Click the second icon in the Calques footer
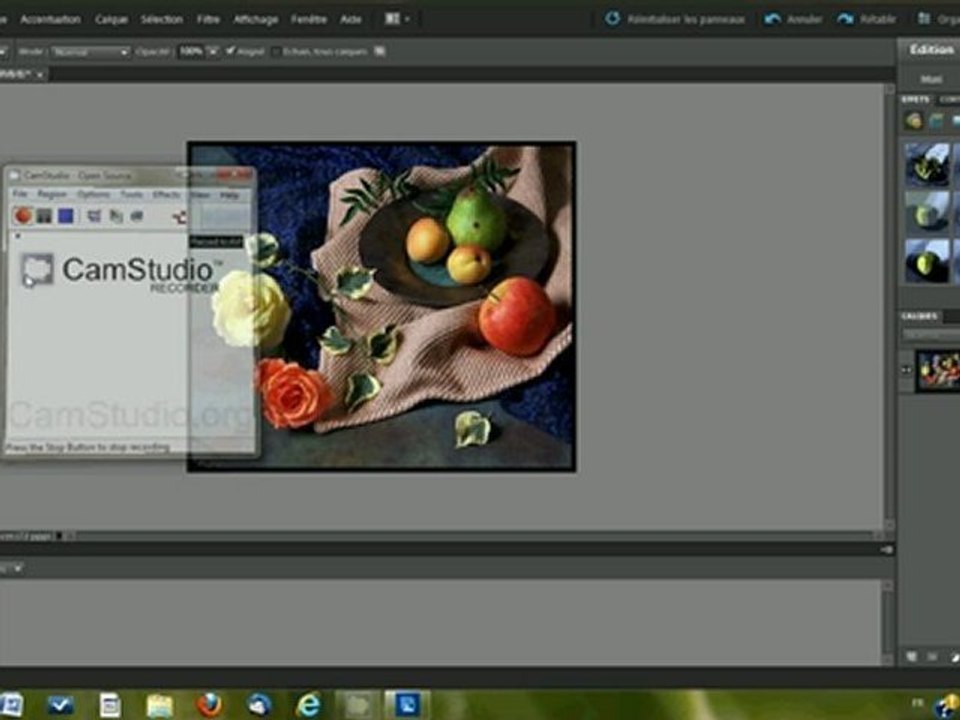960x720 pixels. (932, 657)
